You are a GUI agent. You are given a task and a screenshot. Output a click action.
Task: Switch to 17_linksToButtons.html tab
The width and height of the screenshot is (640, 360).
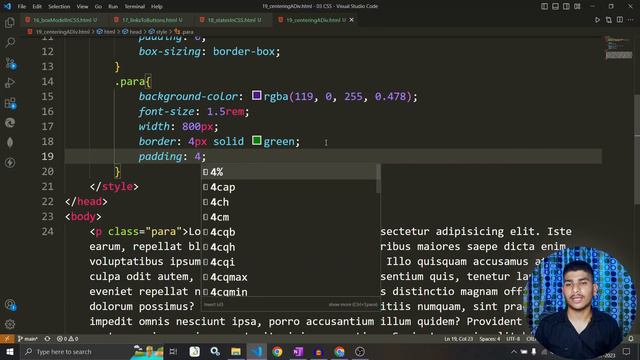point(149,20)
